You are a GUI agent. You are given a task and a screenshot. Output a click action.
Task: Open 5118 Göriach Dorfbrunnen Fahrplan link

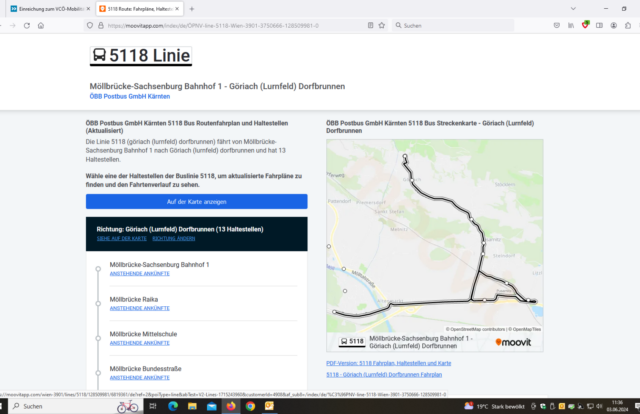384,374
